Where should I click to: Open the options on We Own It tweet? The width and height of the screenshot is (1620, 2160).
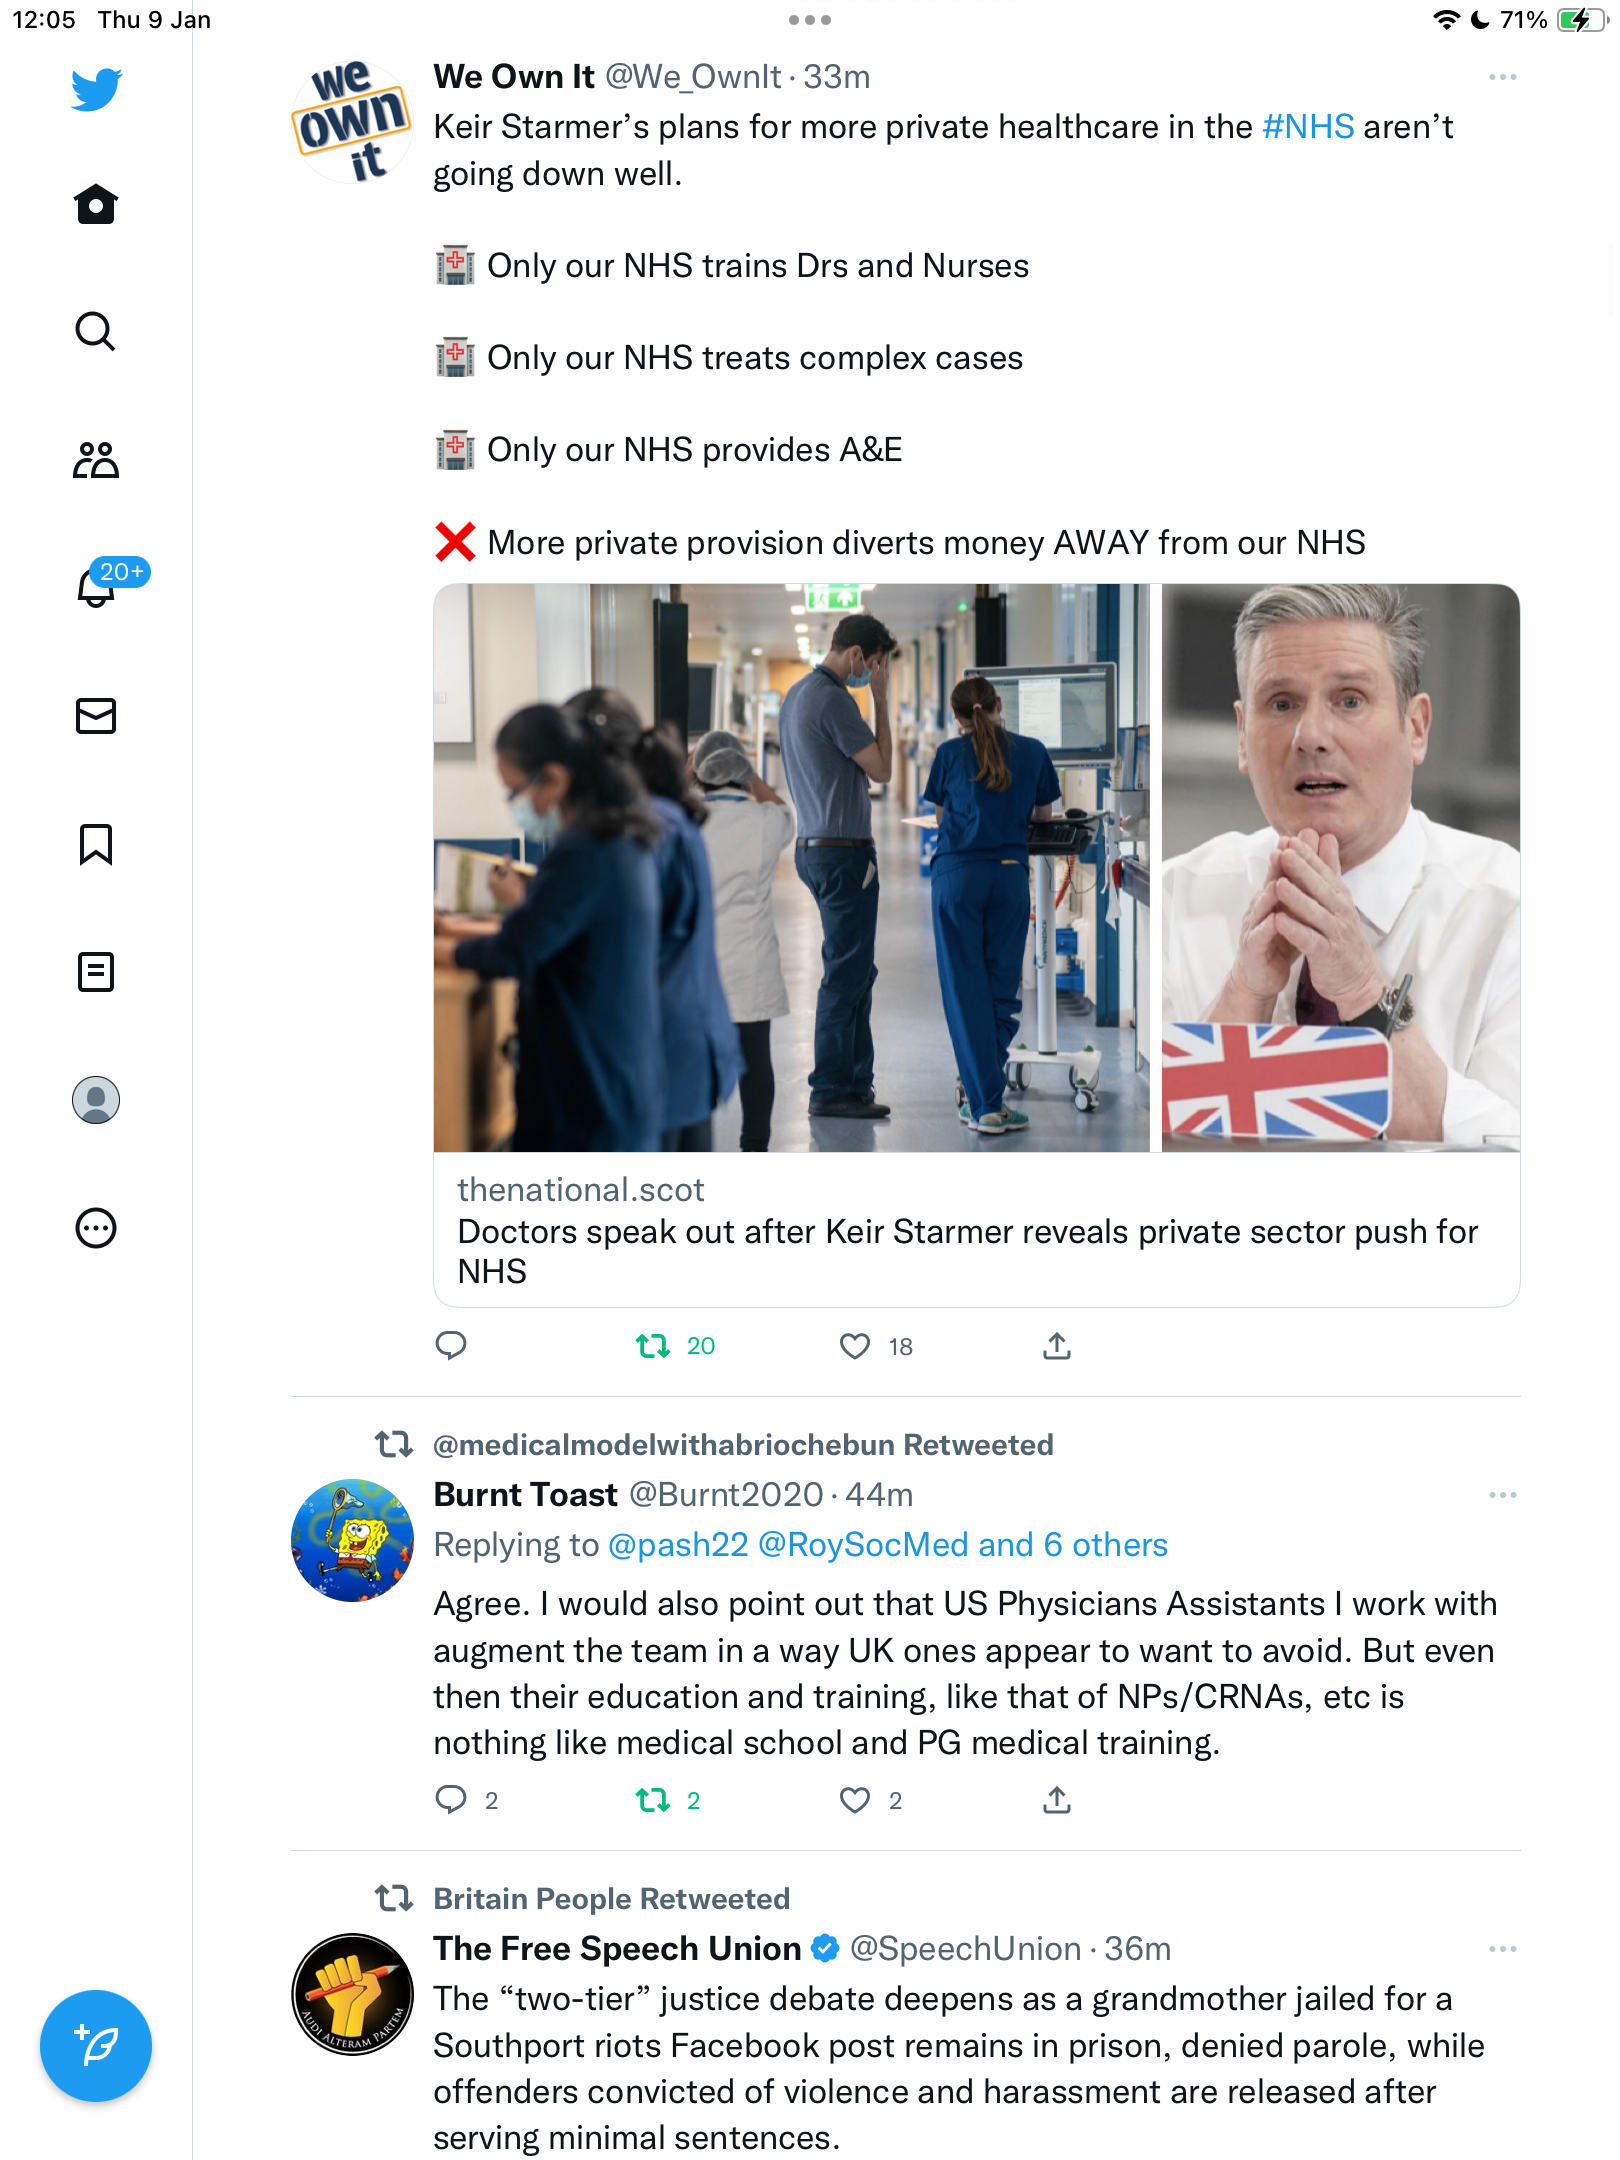(x=1502, y=77)
